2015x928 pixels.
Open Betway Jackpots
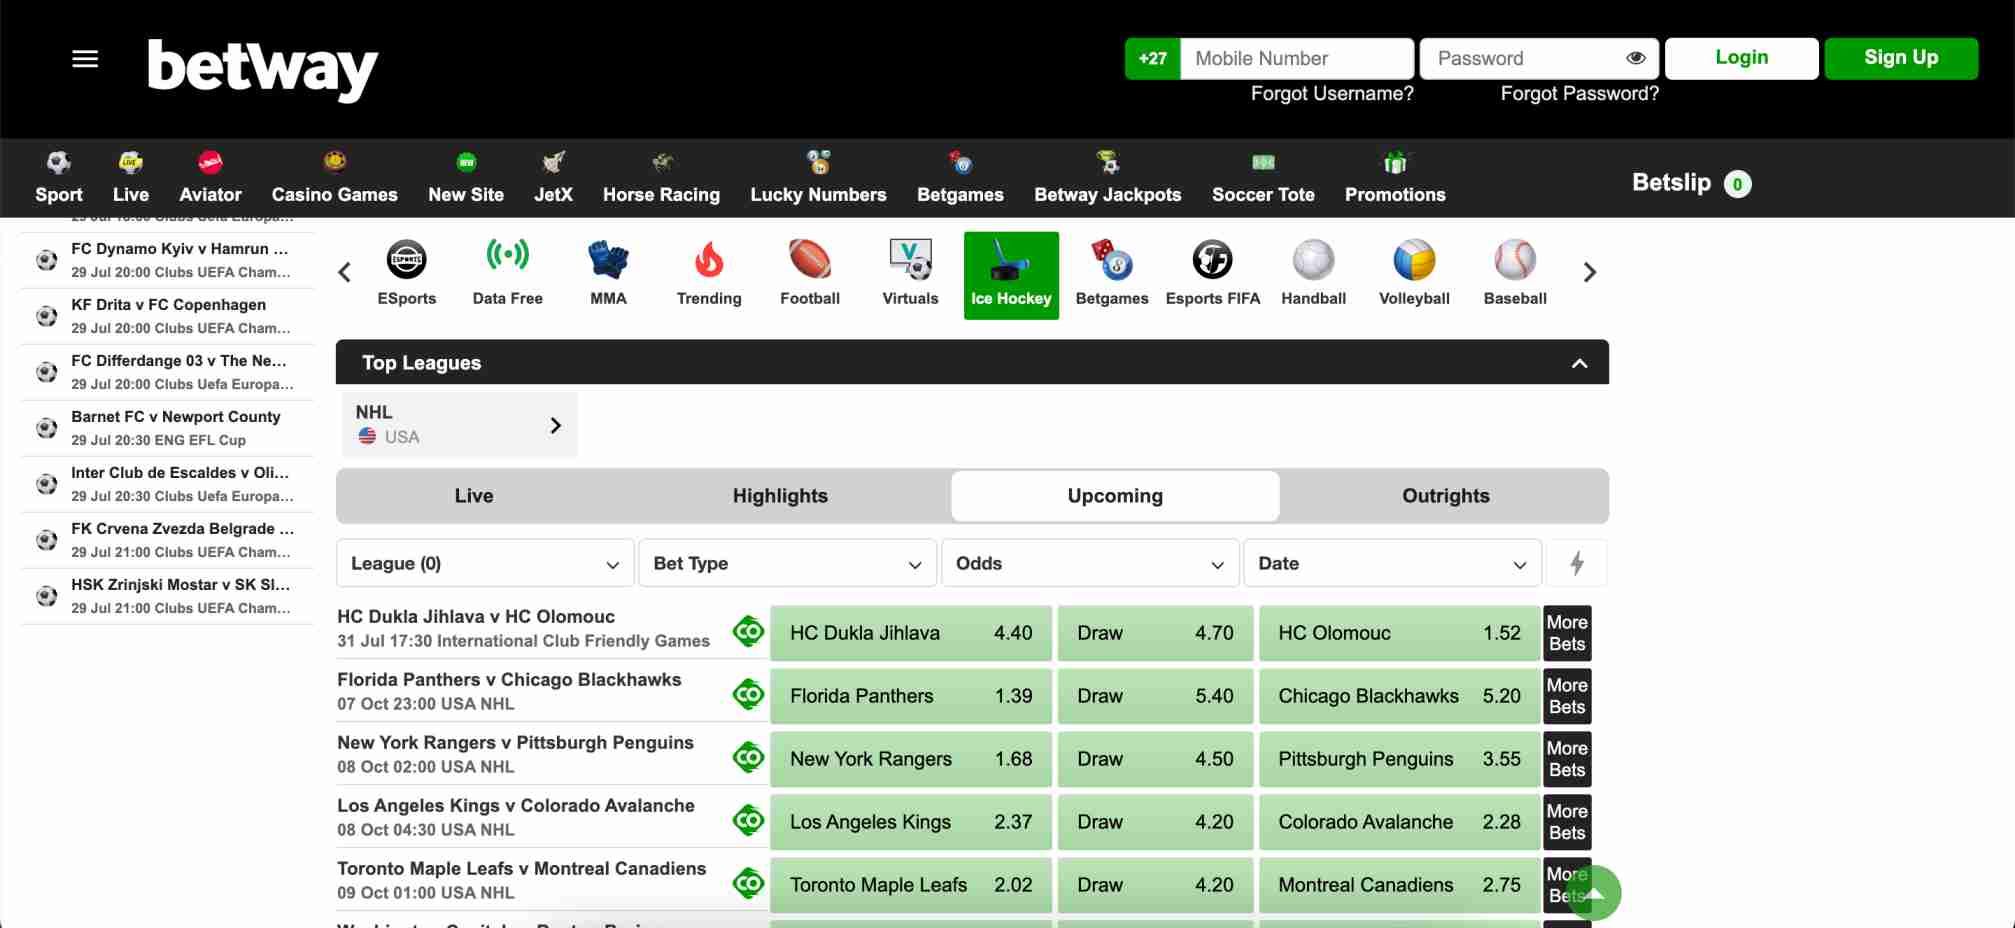pos(1108,177)
